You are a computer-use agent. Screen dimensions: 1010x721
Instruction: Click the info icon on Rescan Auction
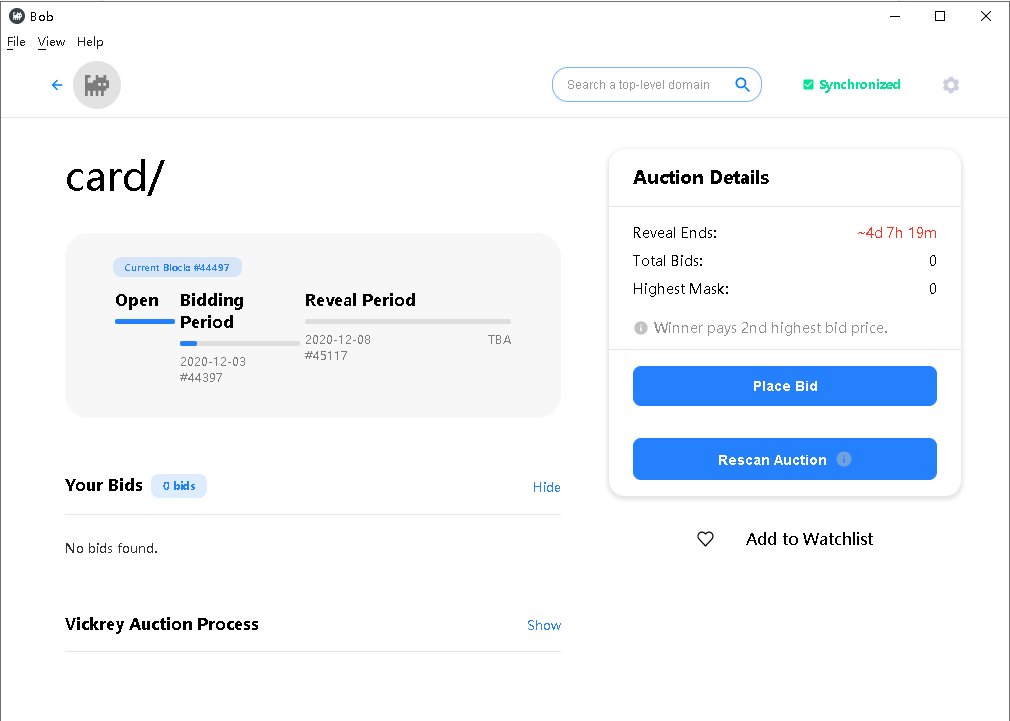click(844, 459)
